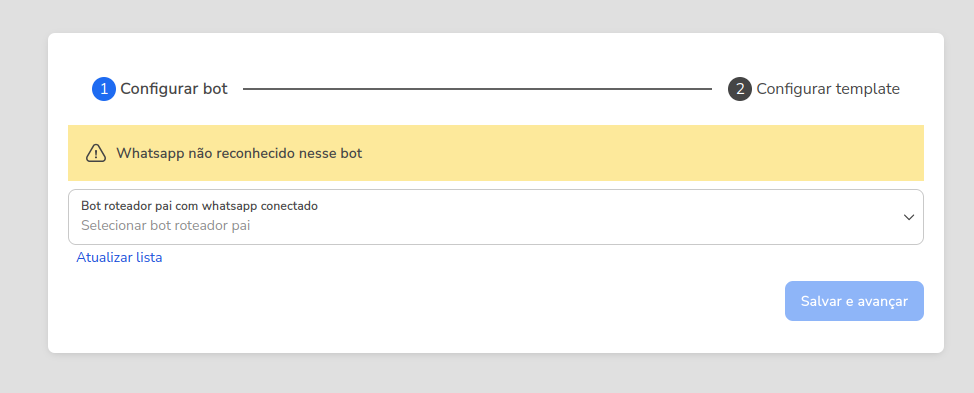Viewport: 974px width, 393px height.
Task: Click the stepper progress line
Action: (x=477, y=89)
